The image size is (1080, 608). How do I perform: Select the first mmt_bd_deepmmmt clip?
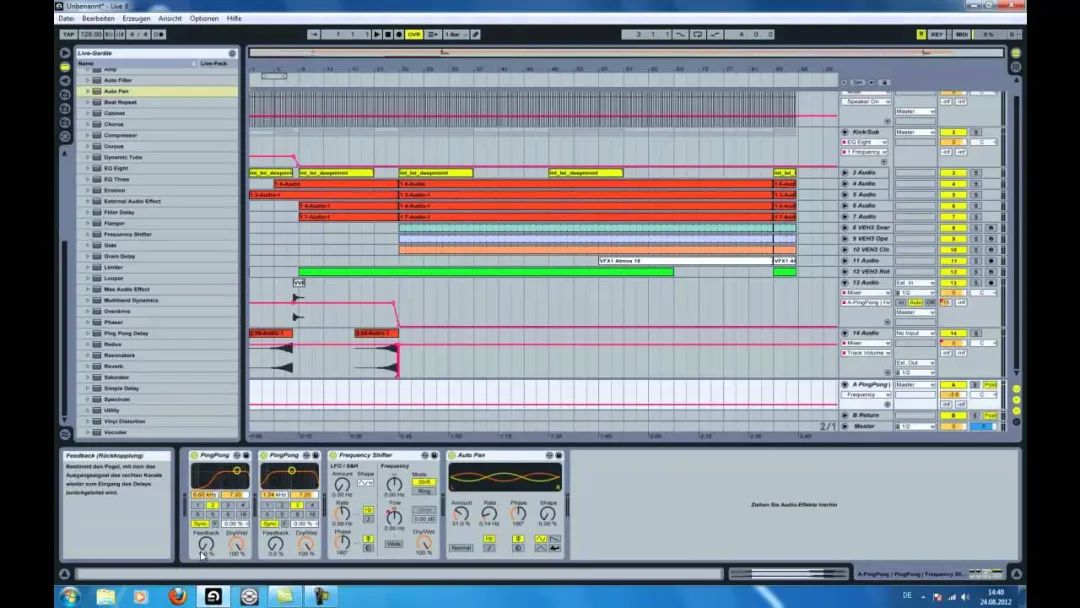click(271, 173)
